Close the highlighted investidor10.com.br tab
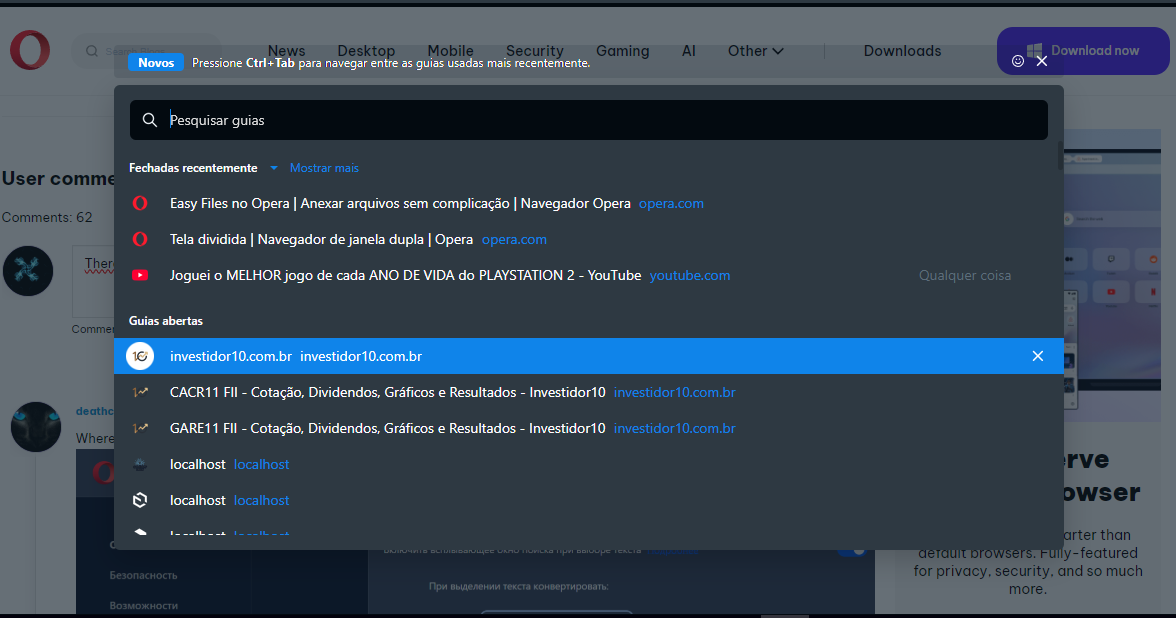Image resolution: width=1176 pixels, height=618 pixels. coord(1038,356)
